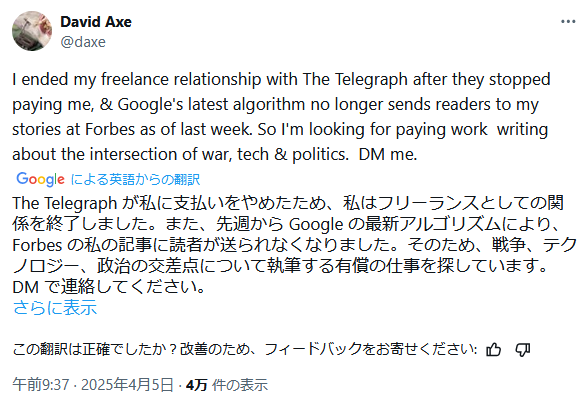This screenshot has width=588, height=405.
Task: Click 'Google's latest algorithm' phrase in tweet
Action: click(212, 105)
